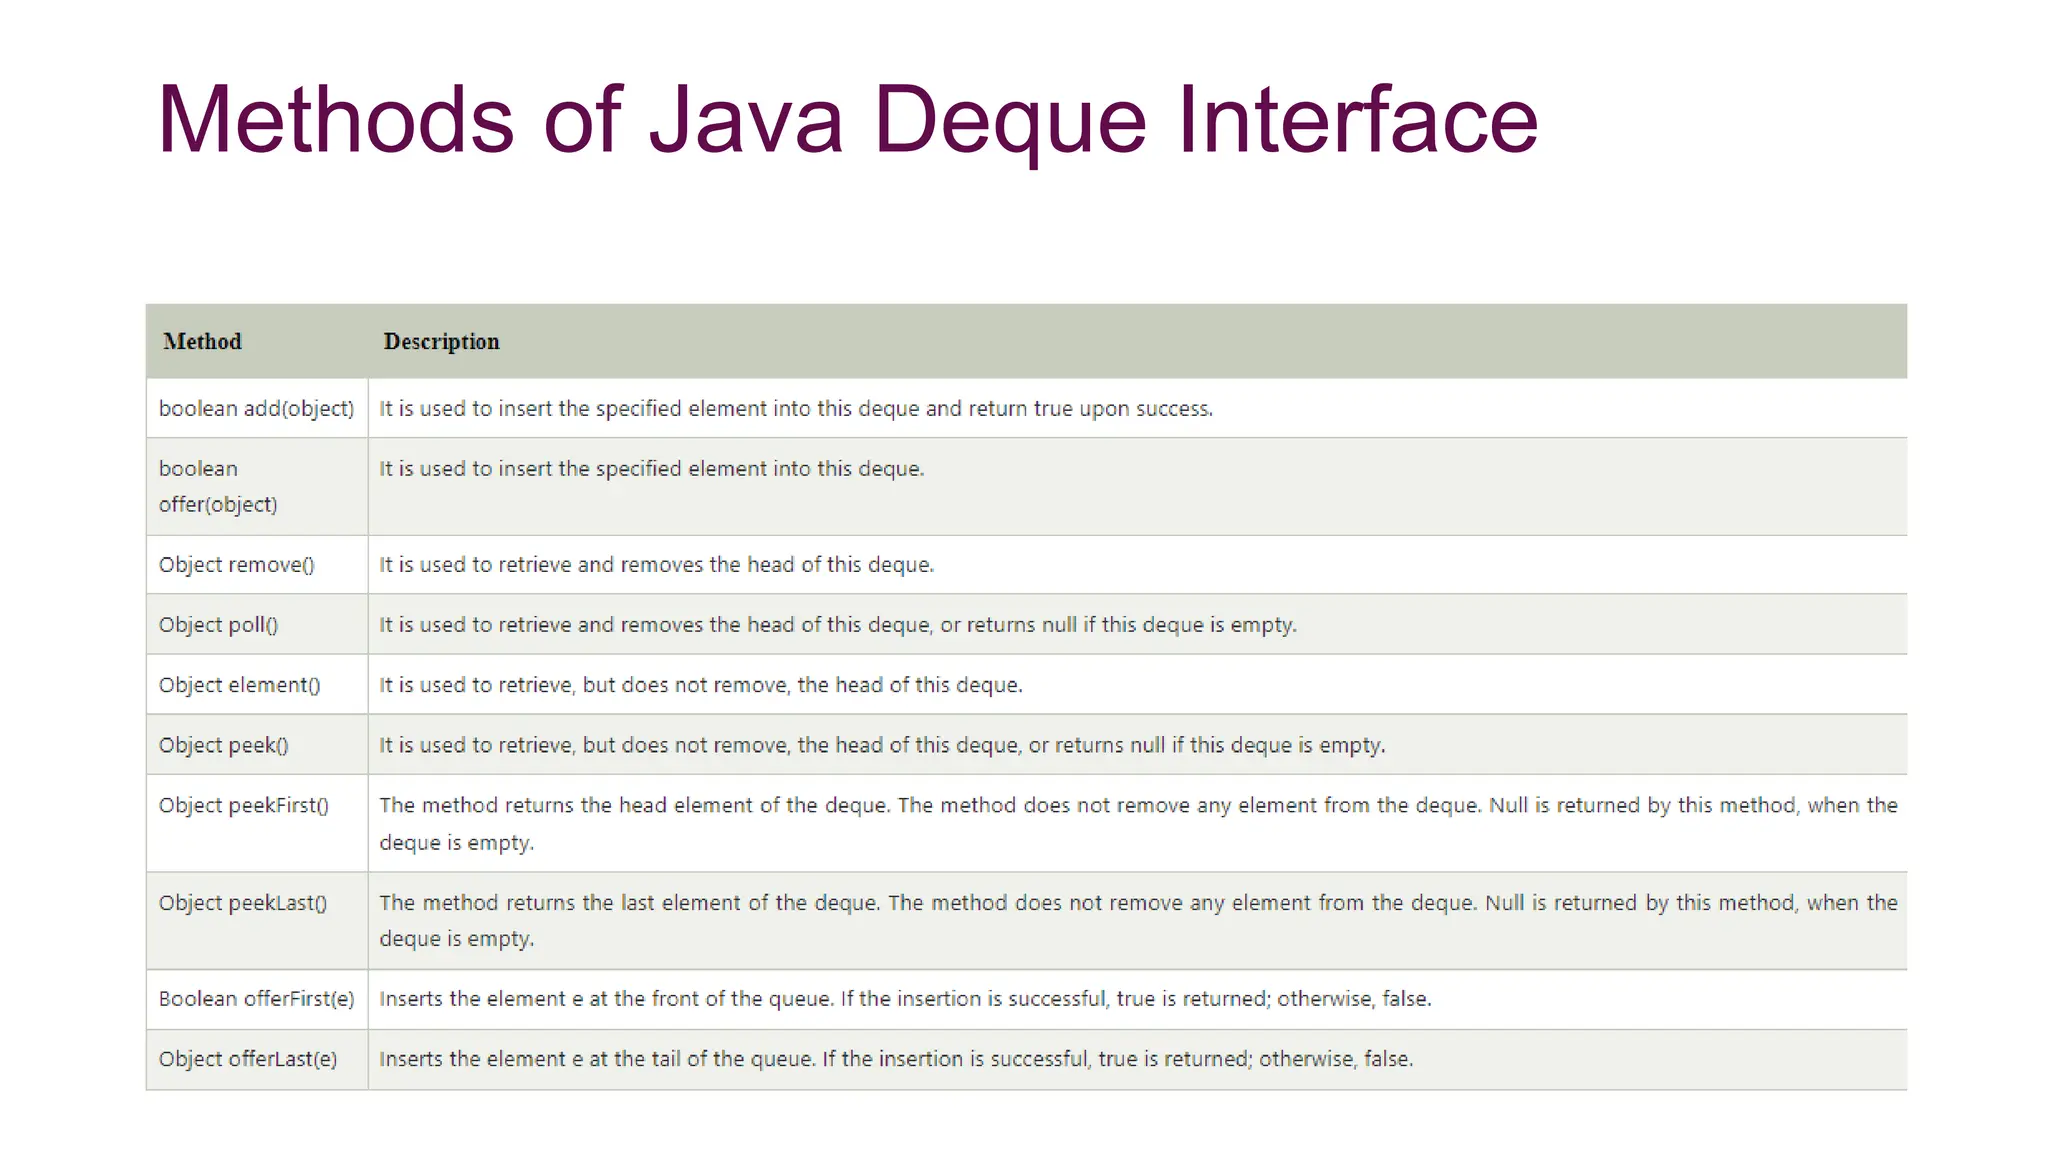Click the 'Object remove()' method cell
The image size is (2048, 1152).
click(257, 565)
